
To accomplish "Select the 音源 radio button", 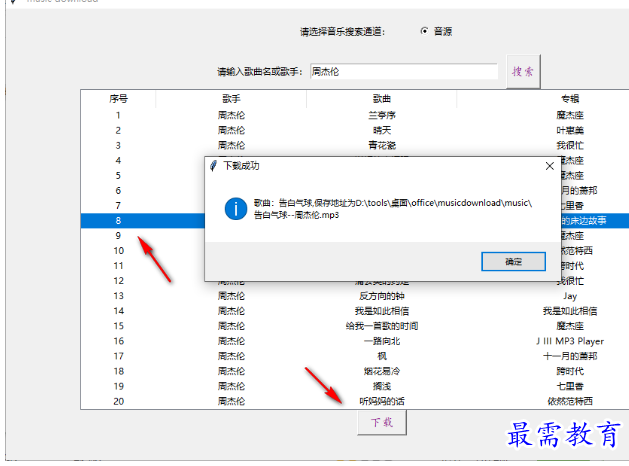I will [x=424, y=31].
